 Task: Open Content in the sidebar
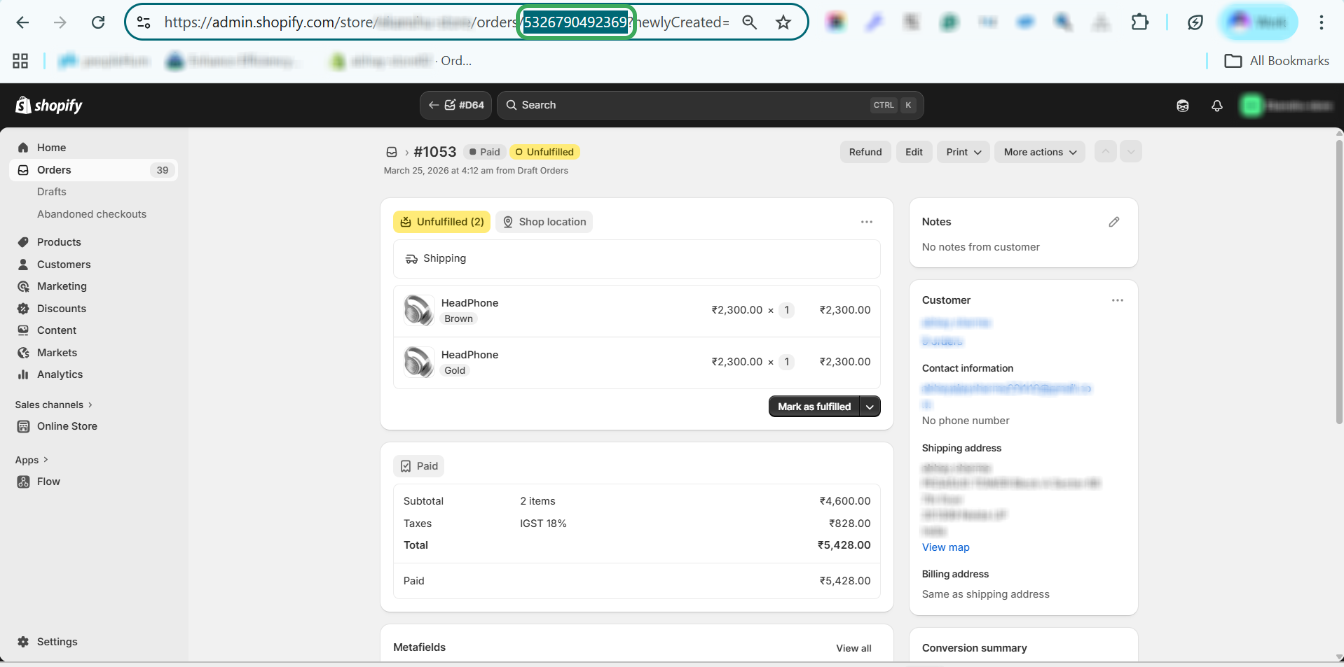pyautogui.click(x=57, y=330)
